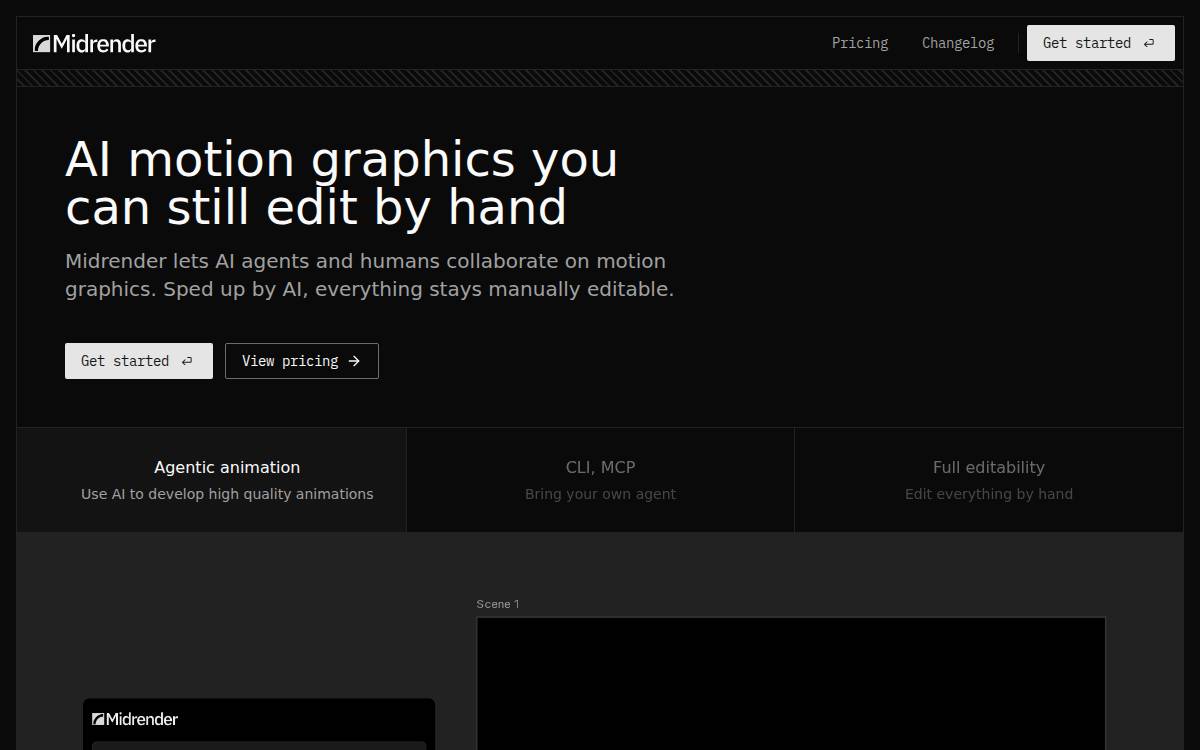Screen dimensions: 1200x750
Task: Click the Midrender description paragraph
Action: point(370,275)
